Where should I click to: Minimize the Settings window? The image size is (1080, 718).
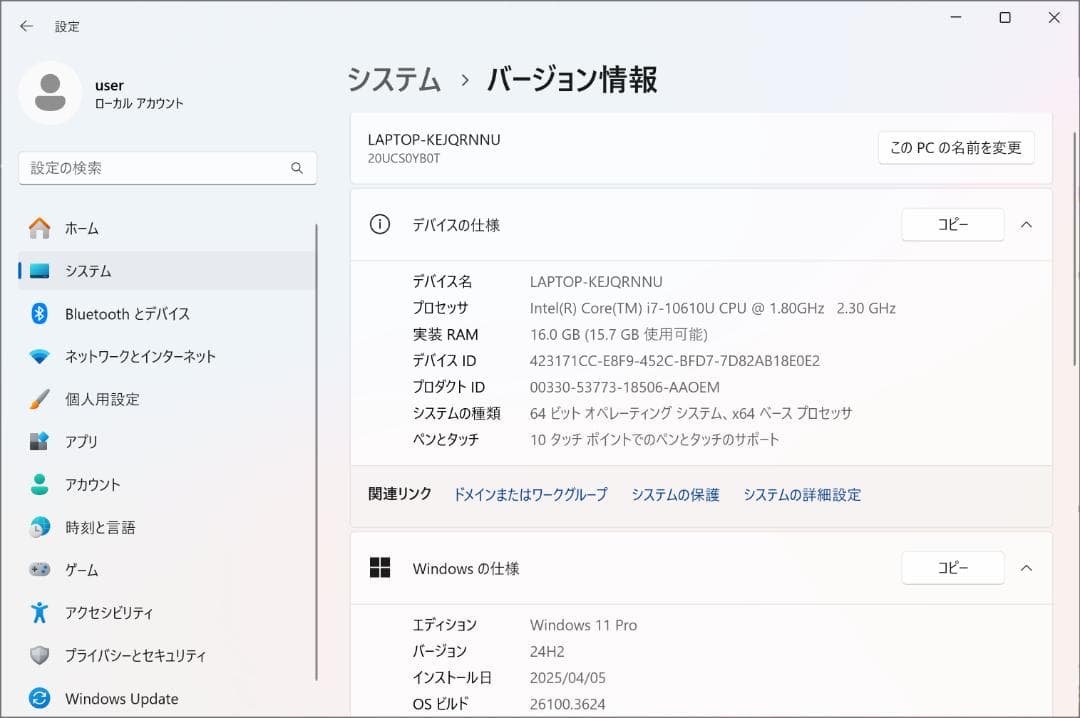coord(955,17)
